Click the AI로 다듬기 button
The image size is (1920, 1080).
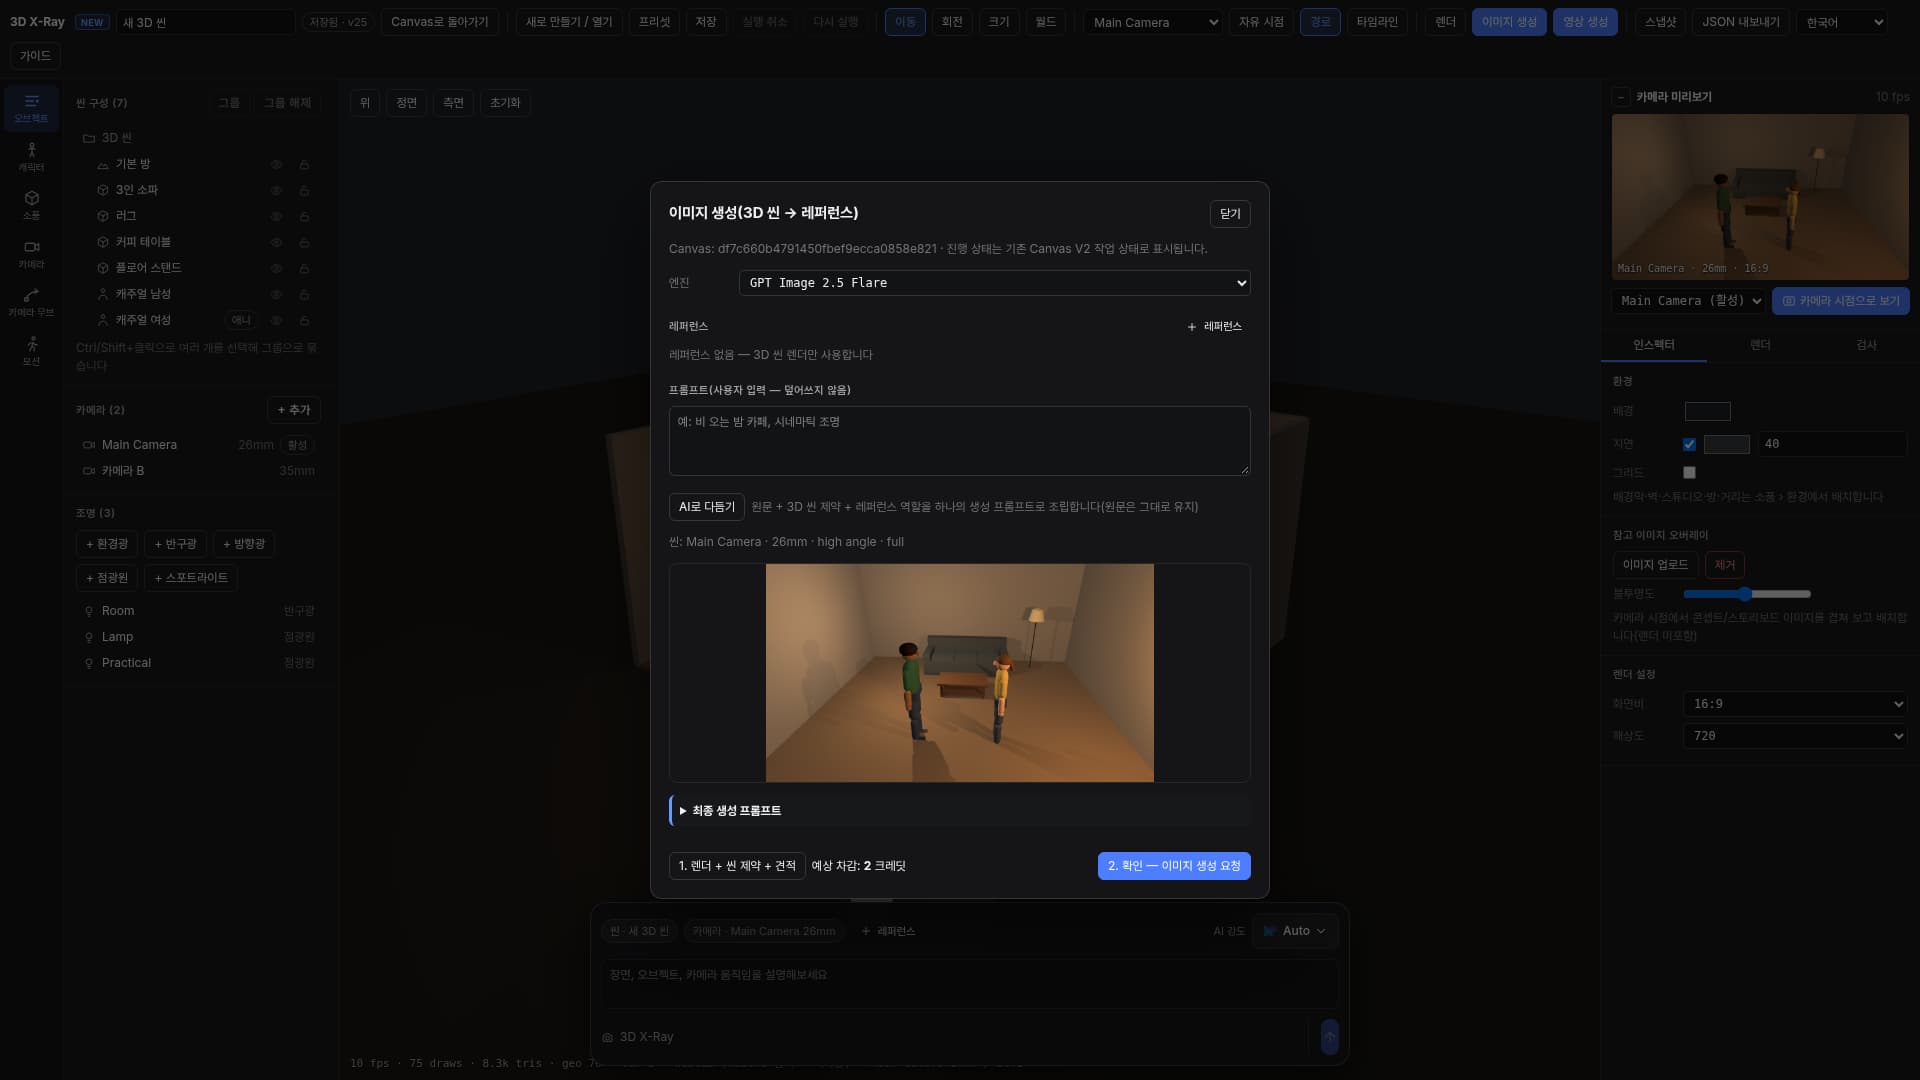point(706,507)
